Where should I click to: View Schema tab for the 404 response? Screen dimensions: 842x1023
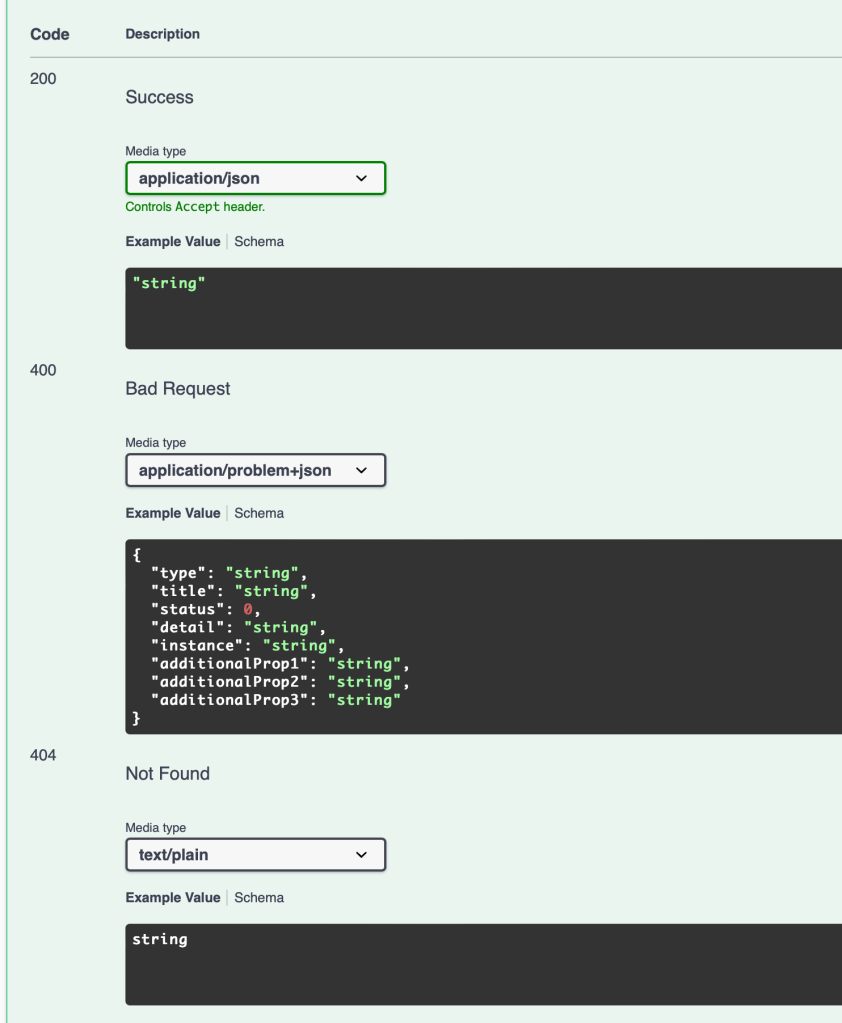click(x=259, y=898)
